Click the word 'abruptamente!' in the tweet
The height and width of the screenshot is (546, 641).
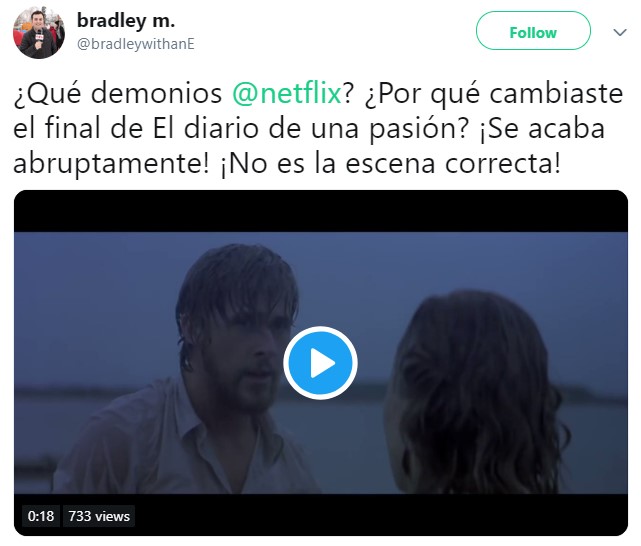pos(111,164)
